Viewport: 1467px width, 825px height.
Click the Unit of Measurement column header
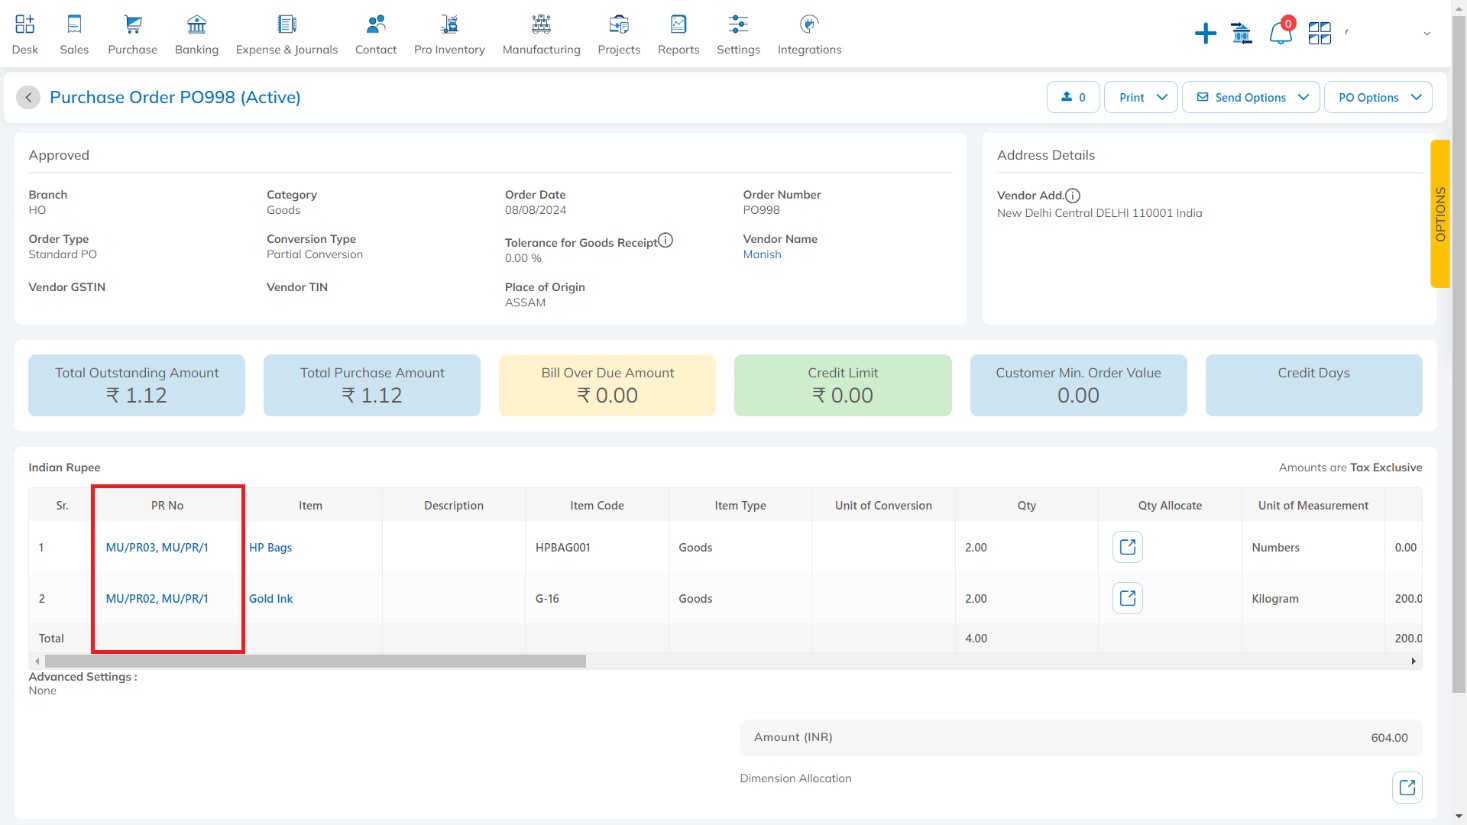tap(1313, 505)
